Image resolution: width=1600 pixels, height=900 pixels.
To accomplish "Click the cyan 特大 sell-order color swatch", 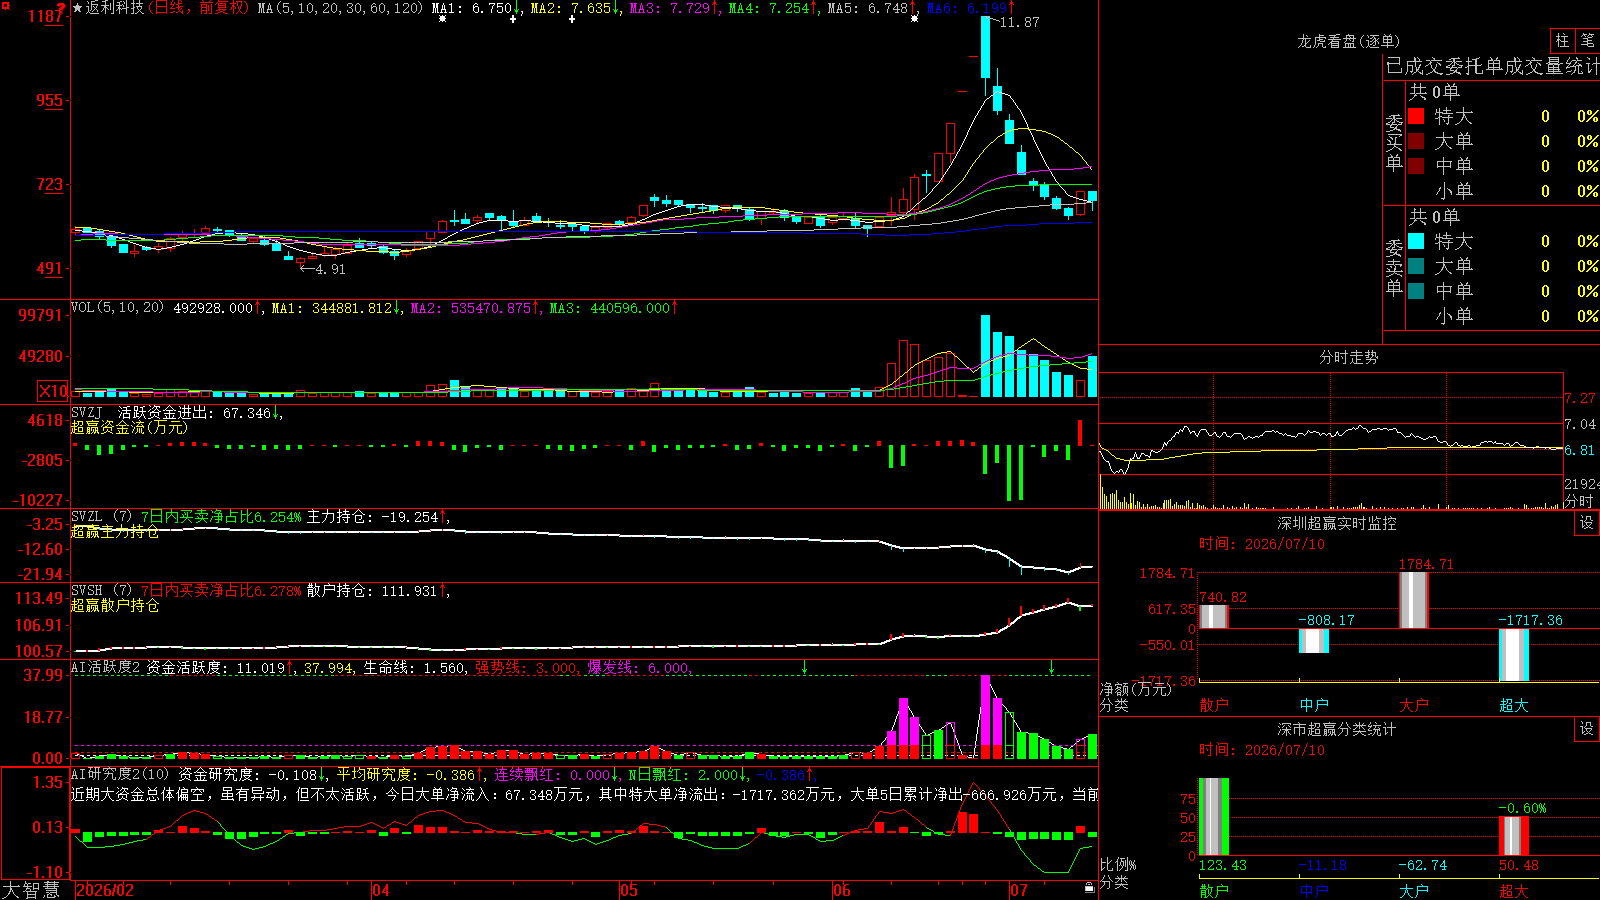I will [x=1416, y=241].
